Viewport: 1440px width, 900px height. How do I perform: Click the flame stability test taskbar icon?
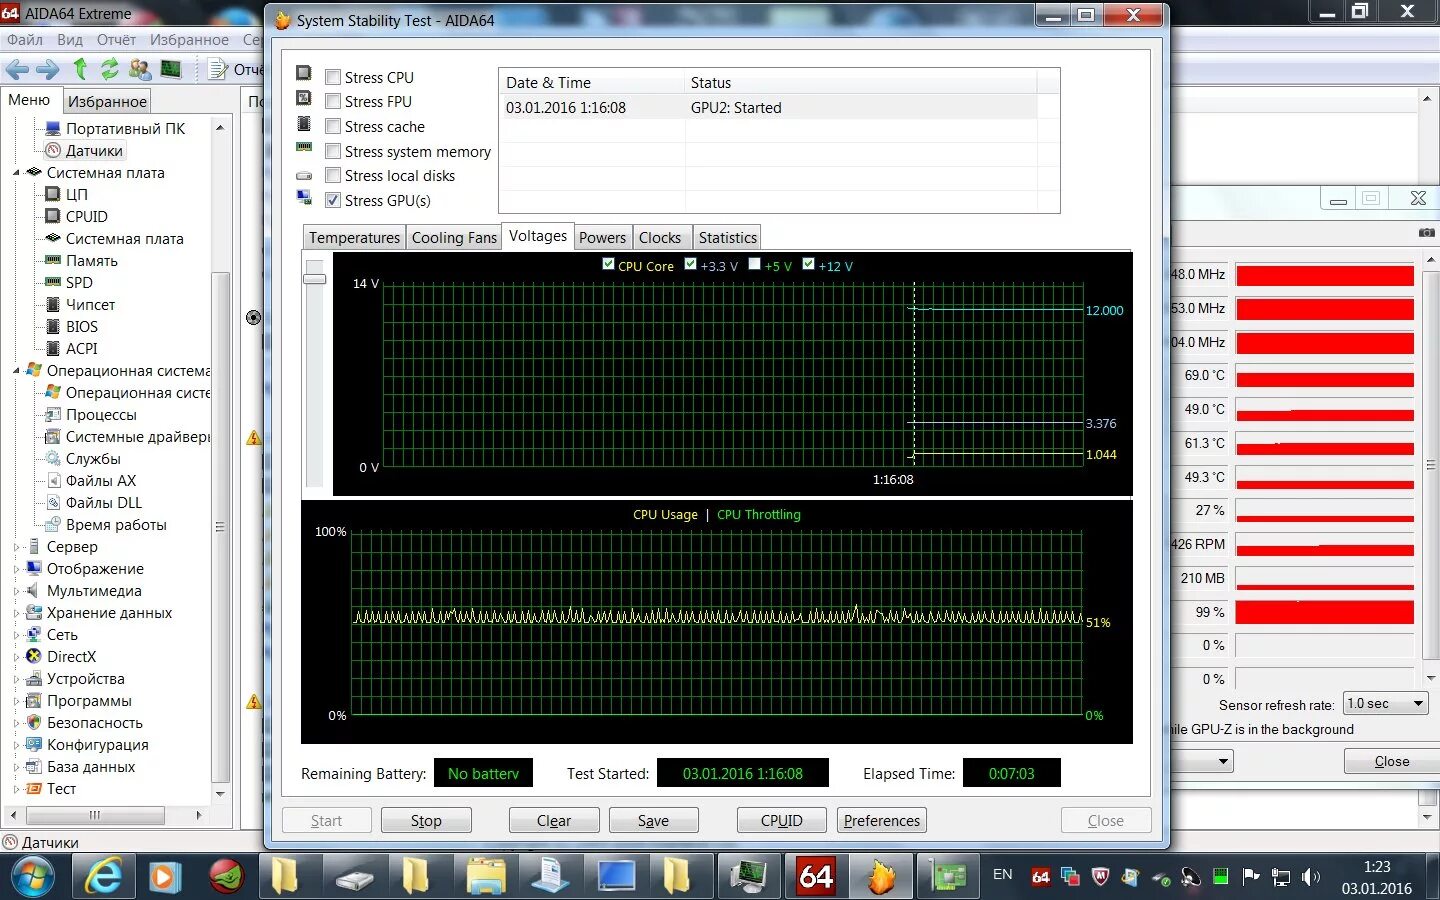click(882, 877)
